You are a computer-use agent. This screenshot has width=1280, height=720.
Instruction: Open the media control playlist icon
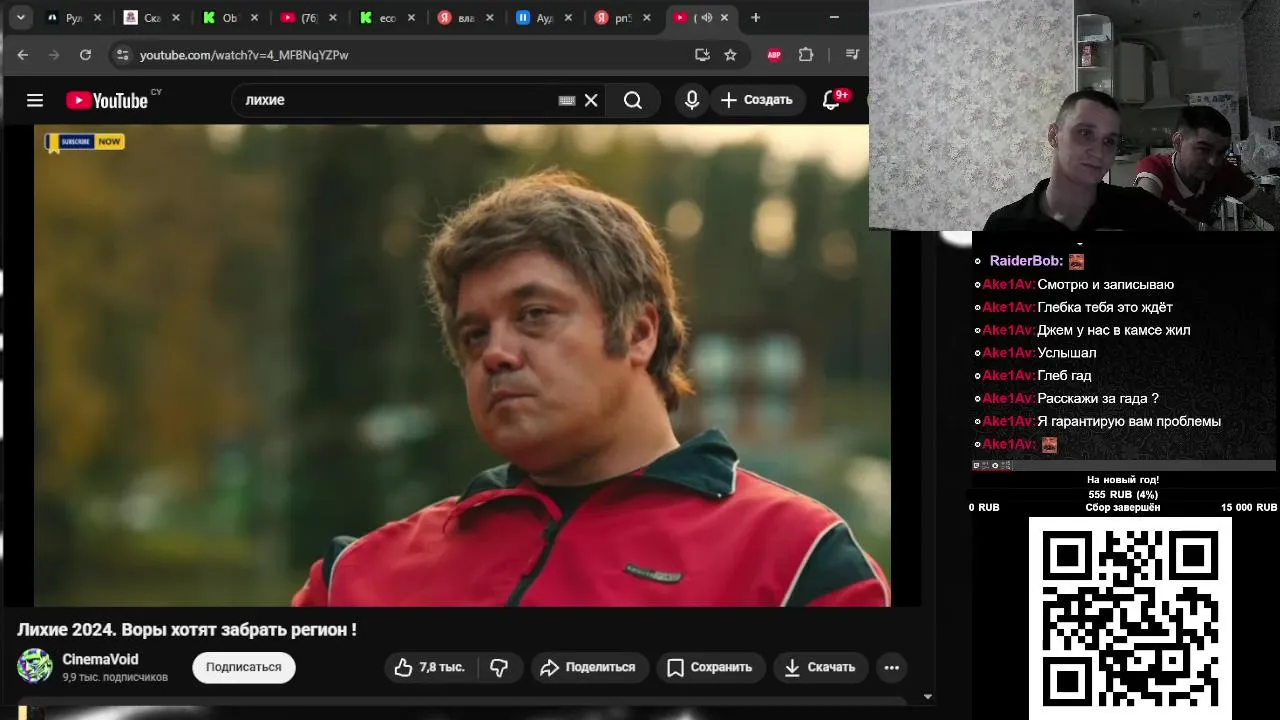tap(852, 55)
